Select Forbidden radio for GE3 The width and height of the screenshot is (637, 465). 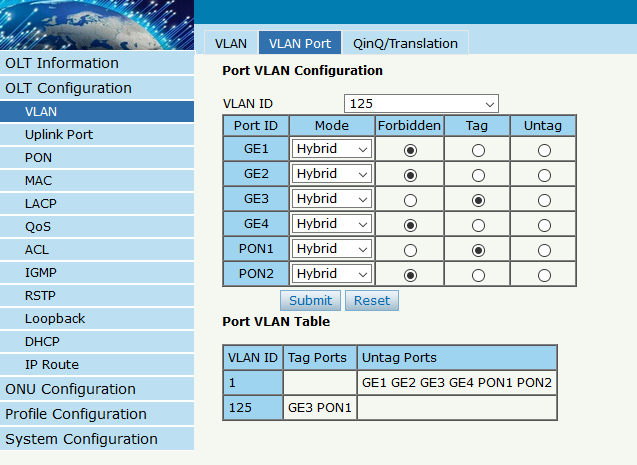(x=410, y=200)
